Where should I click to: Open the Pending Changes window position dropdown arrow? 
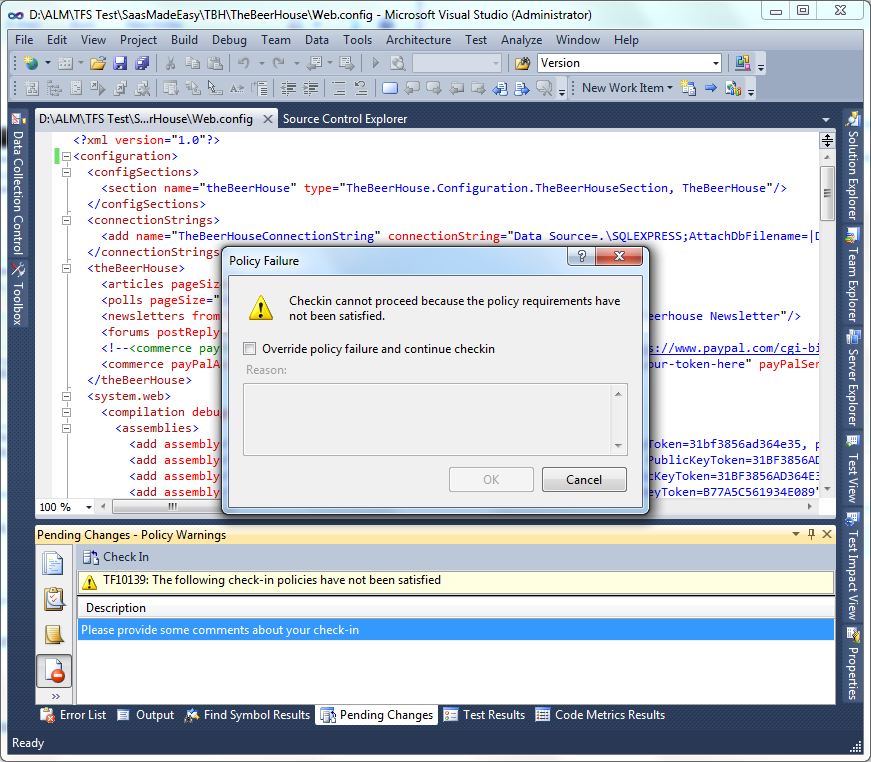795,534
